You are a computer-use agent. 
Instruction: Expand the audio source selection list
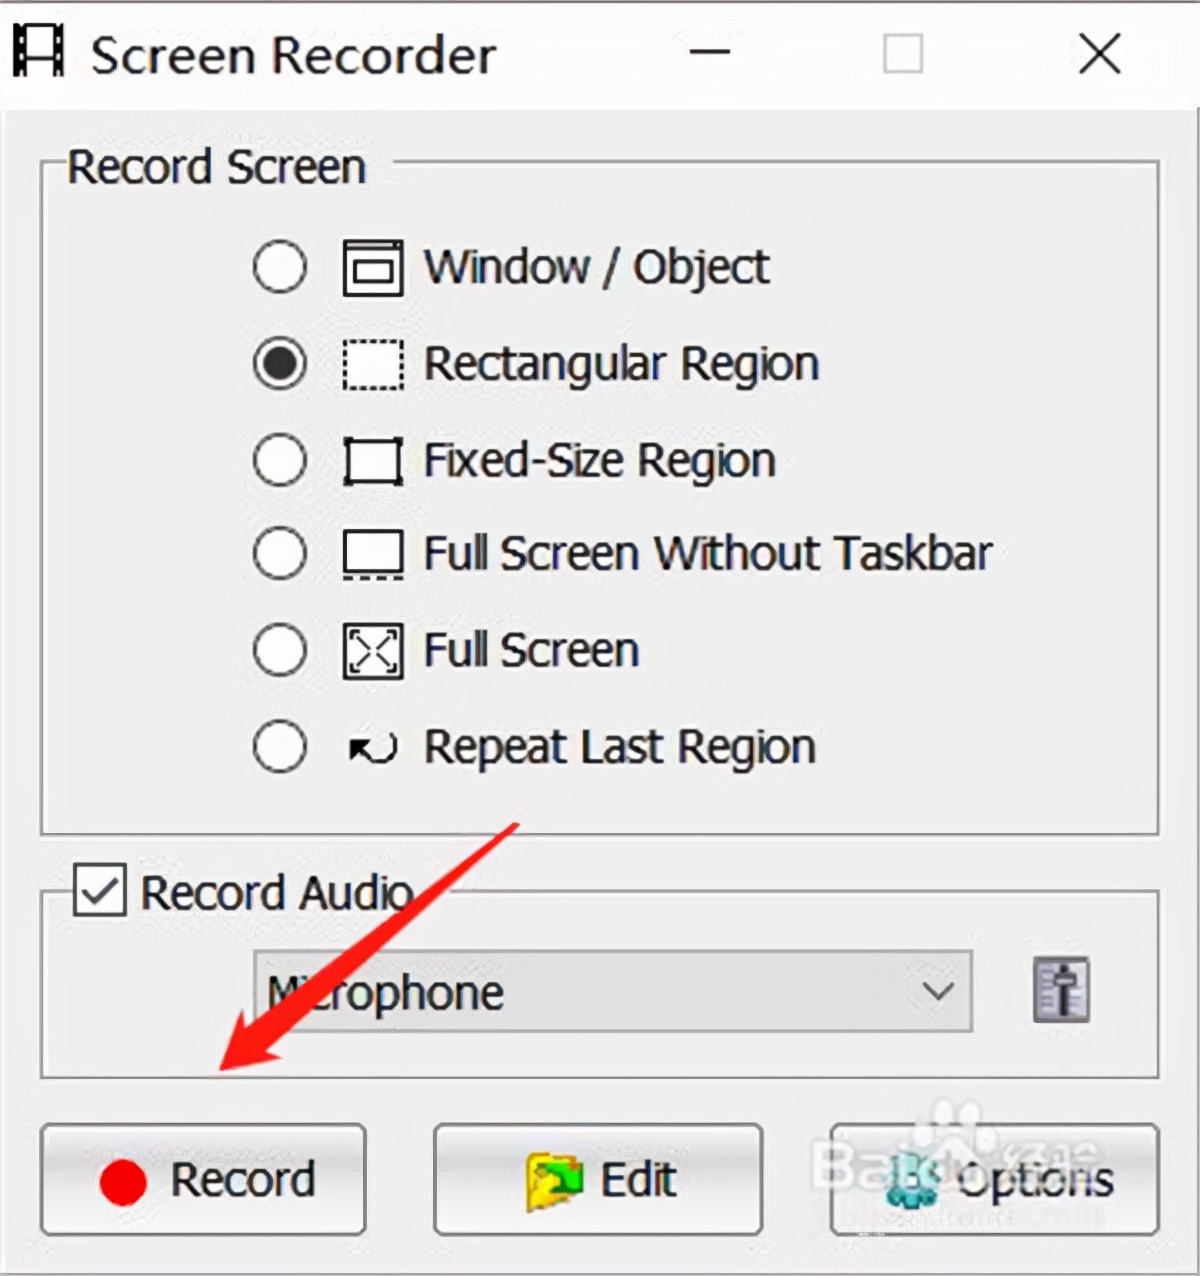tap(938, 991)
